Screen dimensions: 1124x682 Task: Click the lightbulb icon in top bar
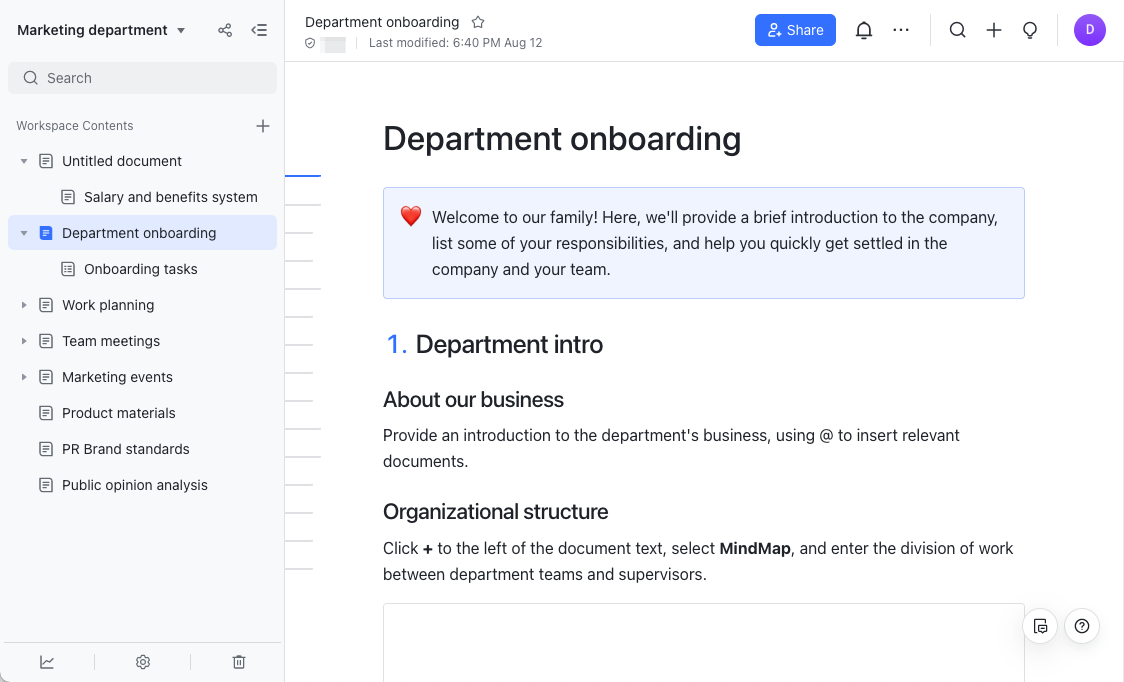[1030, 30]
